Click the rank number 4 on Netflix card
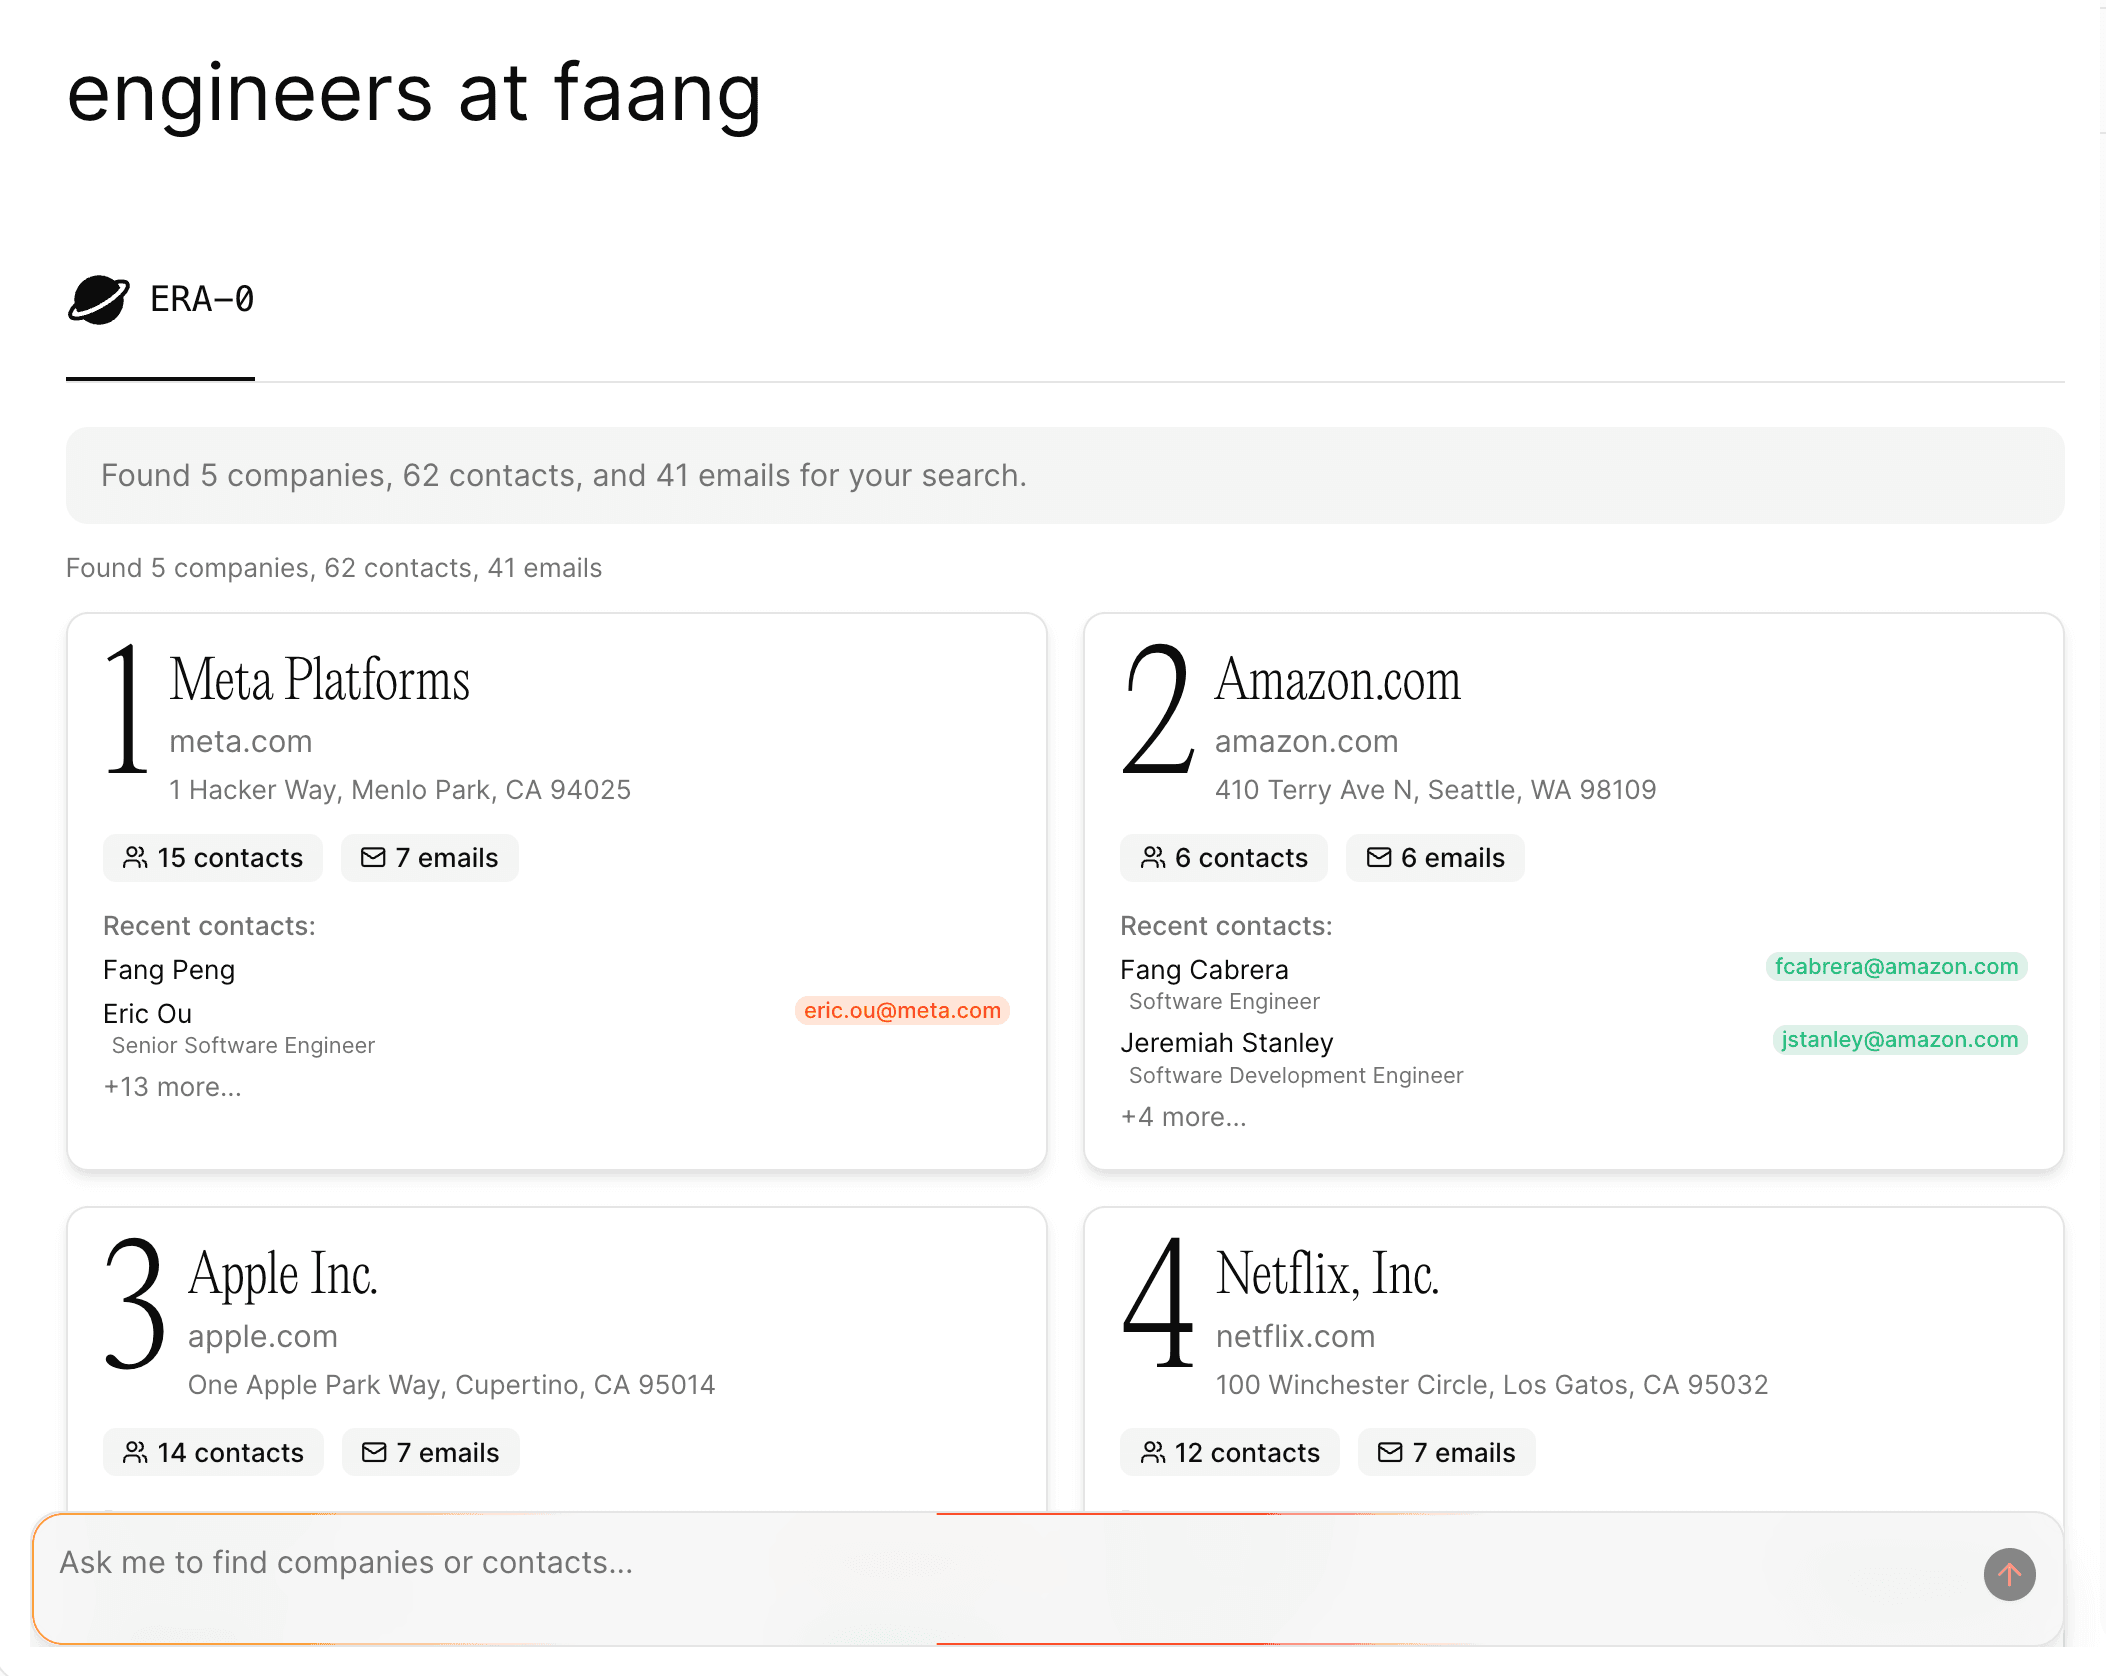This screenshot has width=2106, height=1676. [1158, 1304]
